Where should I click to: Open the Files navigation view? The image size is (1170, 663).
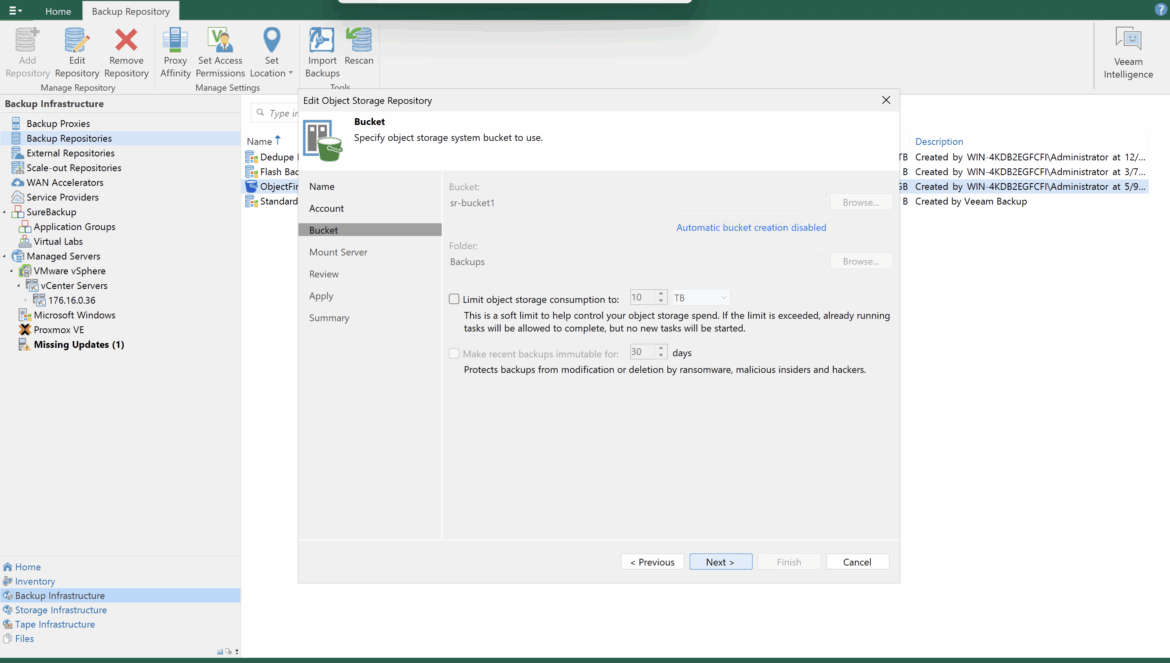tap(24, 638)
